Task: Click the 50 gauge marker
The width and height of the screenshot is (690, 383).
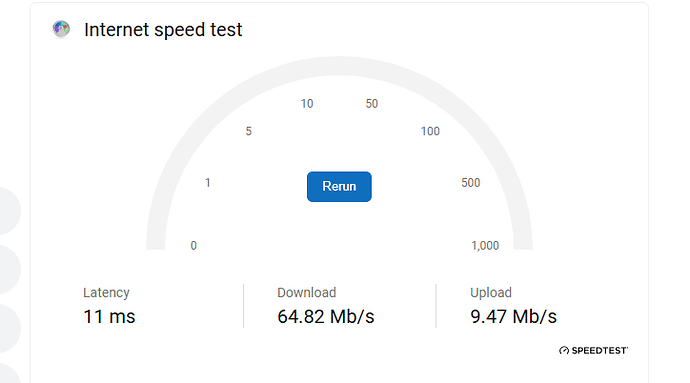Action: 372,104
